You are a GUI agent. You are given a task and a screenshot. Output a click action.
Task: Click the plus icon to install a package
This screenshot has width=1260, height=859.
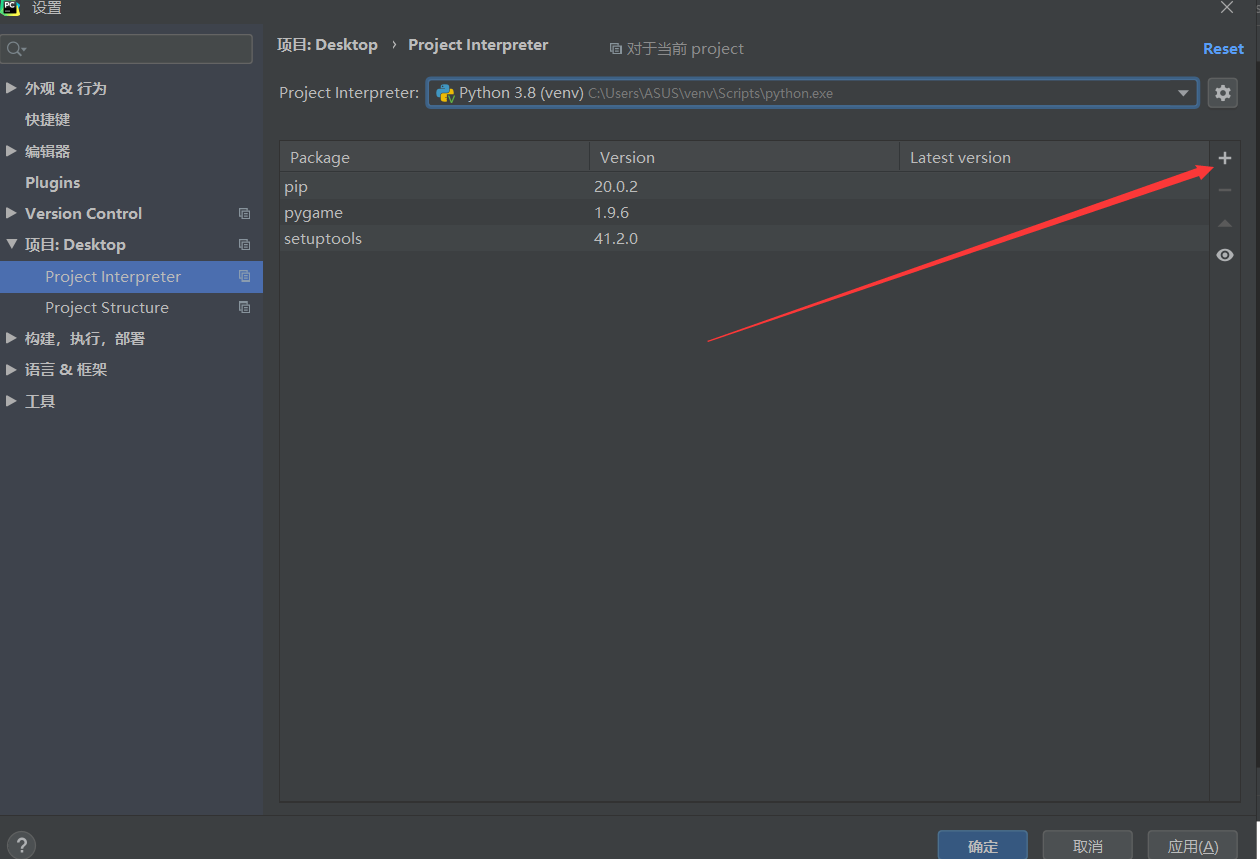click(1225, 158)
